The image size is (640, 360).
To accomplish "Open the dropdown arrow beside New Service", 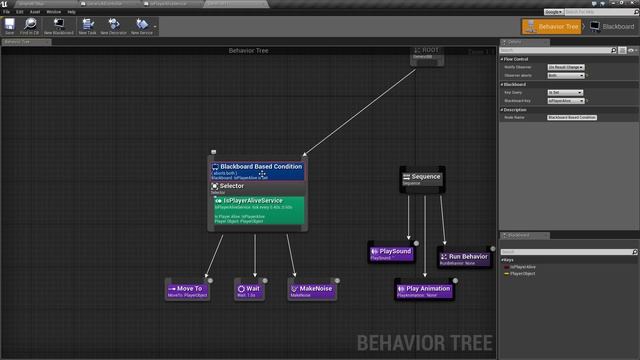I will click(x=155, y=27).
